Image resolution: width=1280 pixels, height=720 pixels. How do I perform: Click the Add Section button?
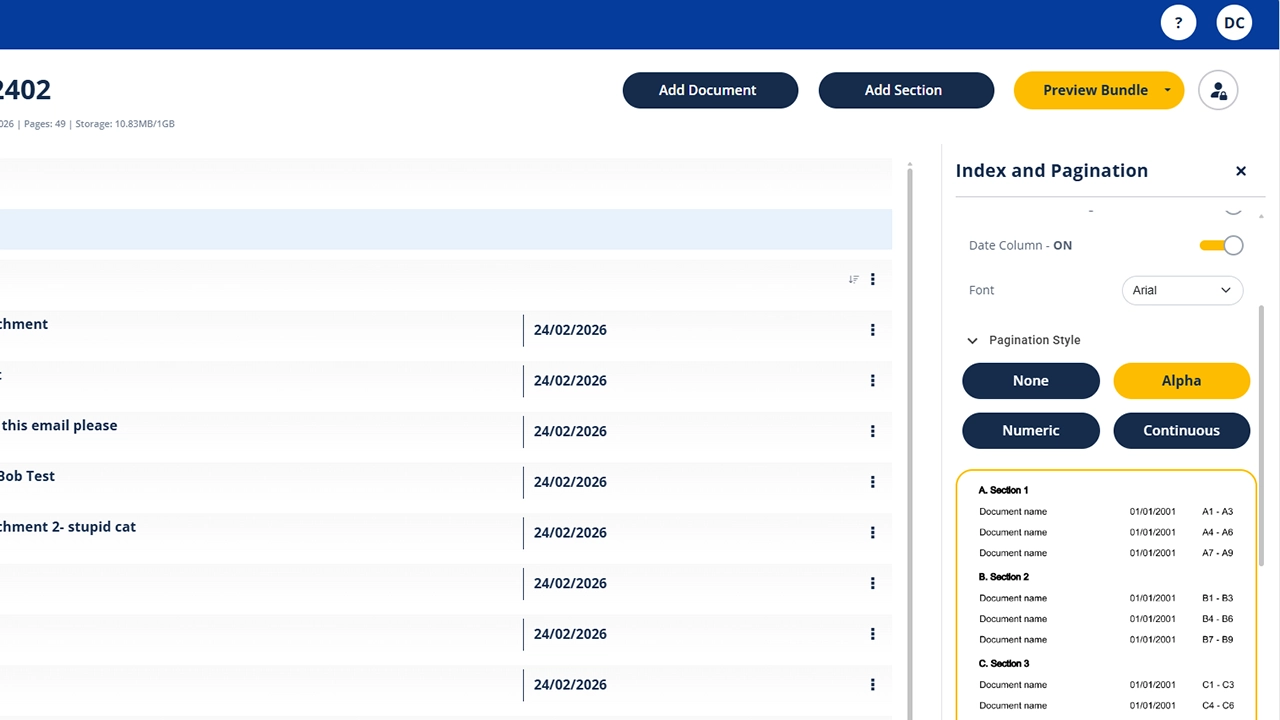tap(903, 90)
